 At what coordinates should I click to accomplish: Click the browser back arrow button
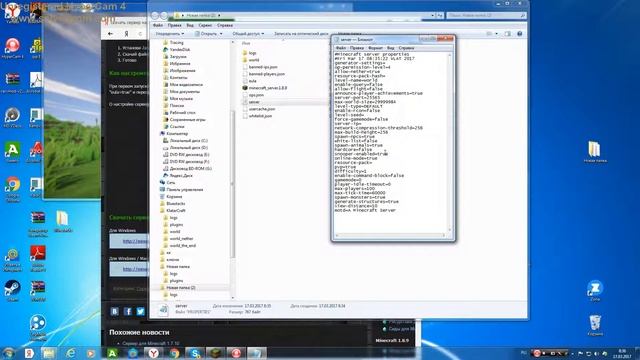110,33
